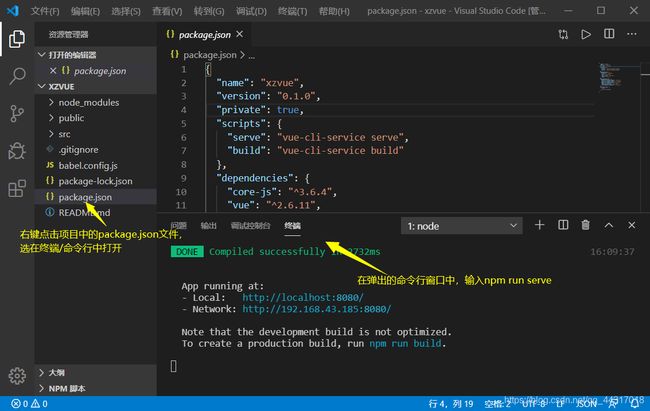Open the Extensions view
The height and width of the screenshot is (411, 650).
coord(17,188)
